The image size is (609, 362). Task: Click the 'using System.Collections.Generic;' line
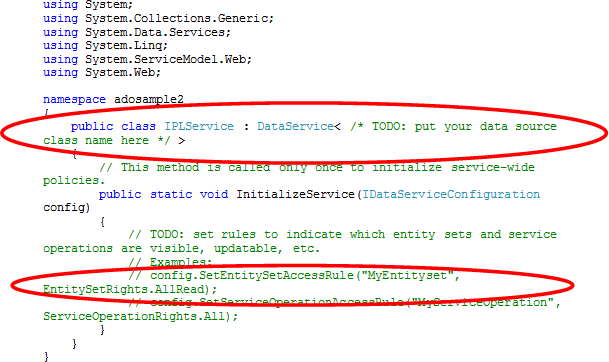pos(158,19)
